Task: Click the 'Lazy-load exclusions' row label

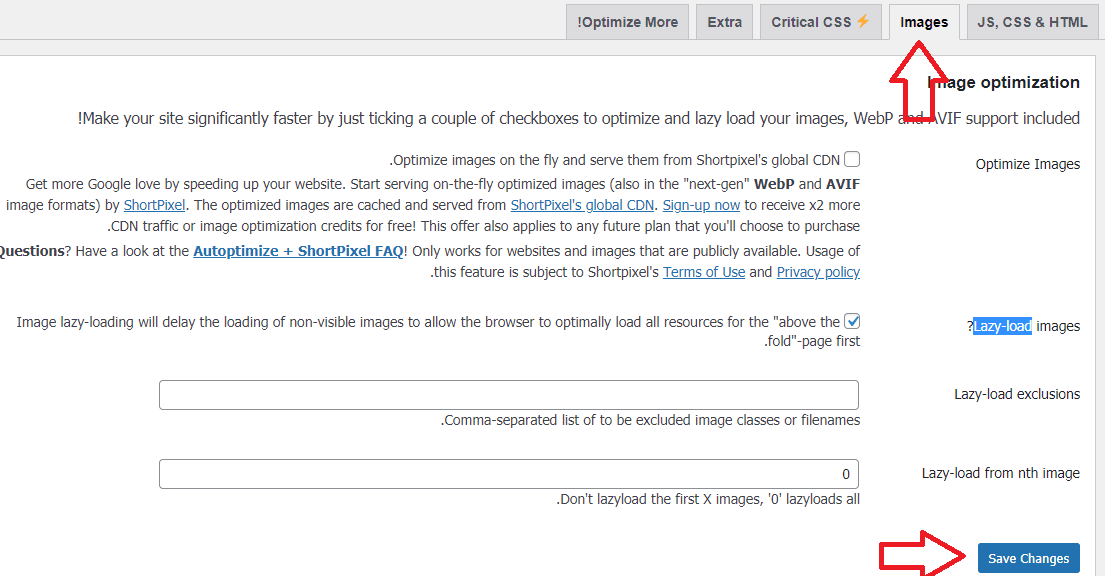Action: (1016, 394)
